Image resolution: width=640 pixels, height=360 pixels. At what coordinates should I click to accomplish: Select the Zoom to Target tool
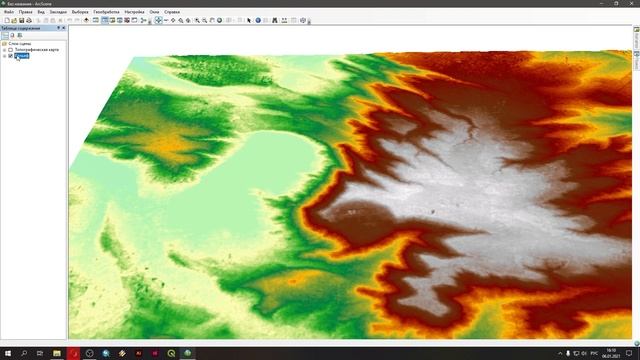coord(180,20)
